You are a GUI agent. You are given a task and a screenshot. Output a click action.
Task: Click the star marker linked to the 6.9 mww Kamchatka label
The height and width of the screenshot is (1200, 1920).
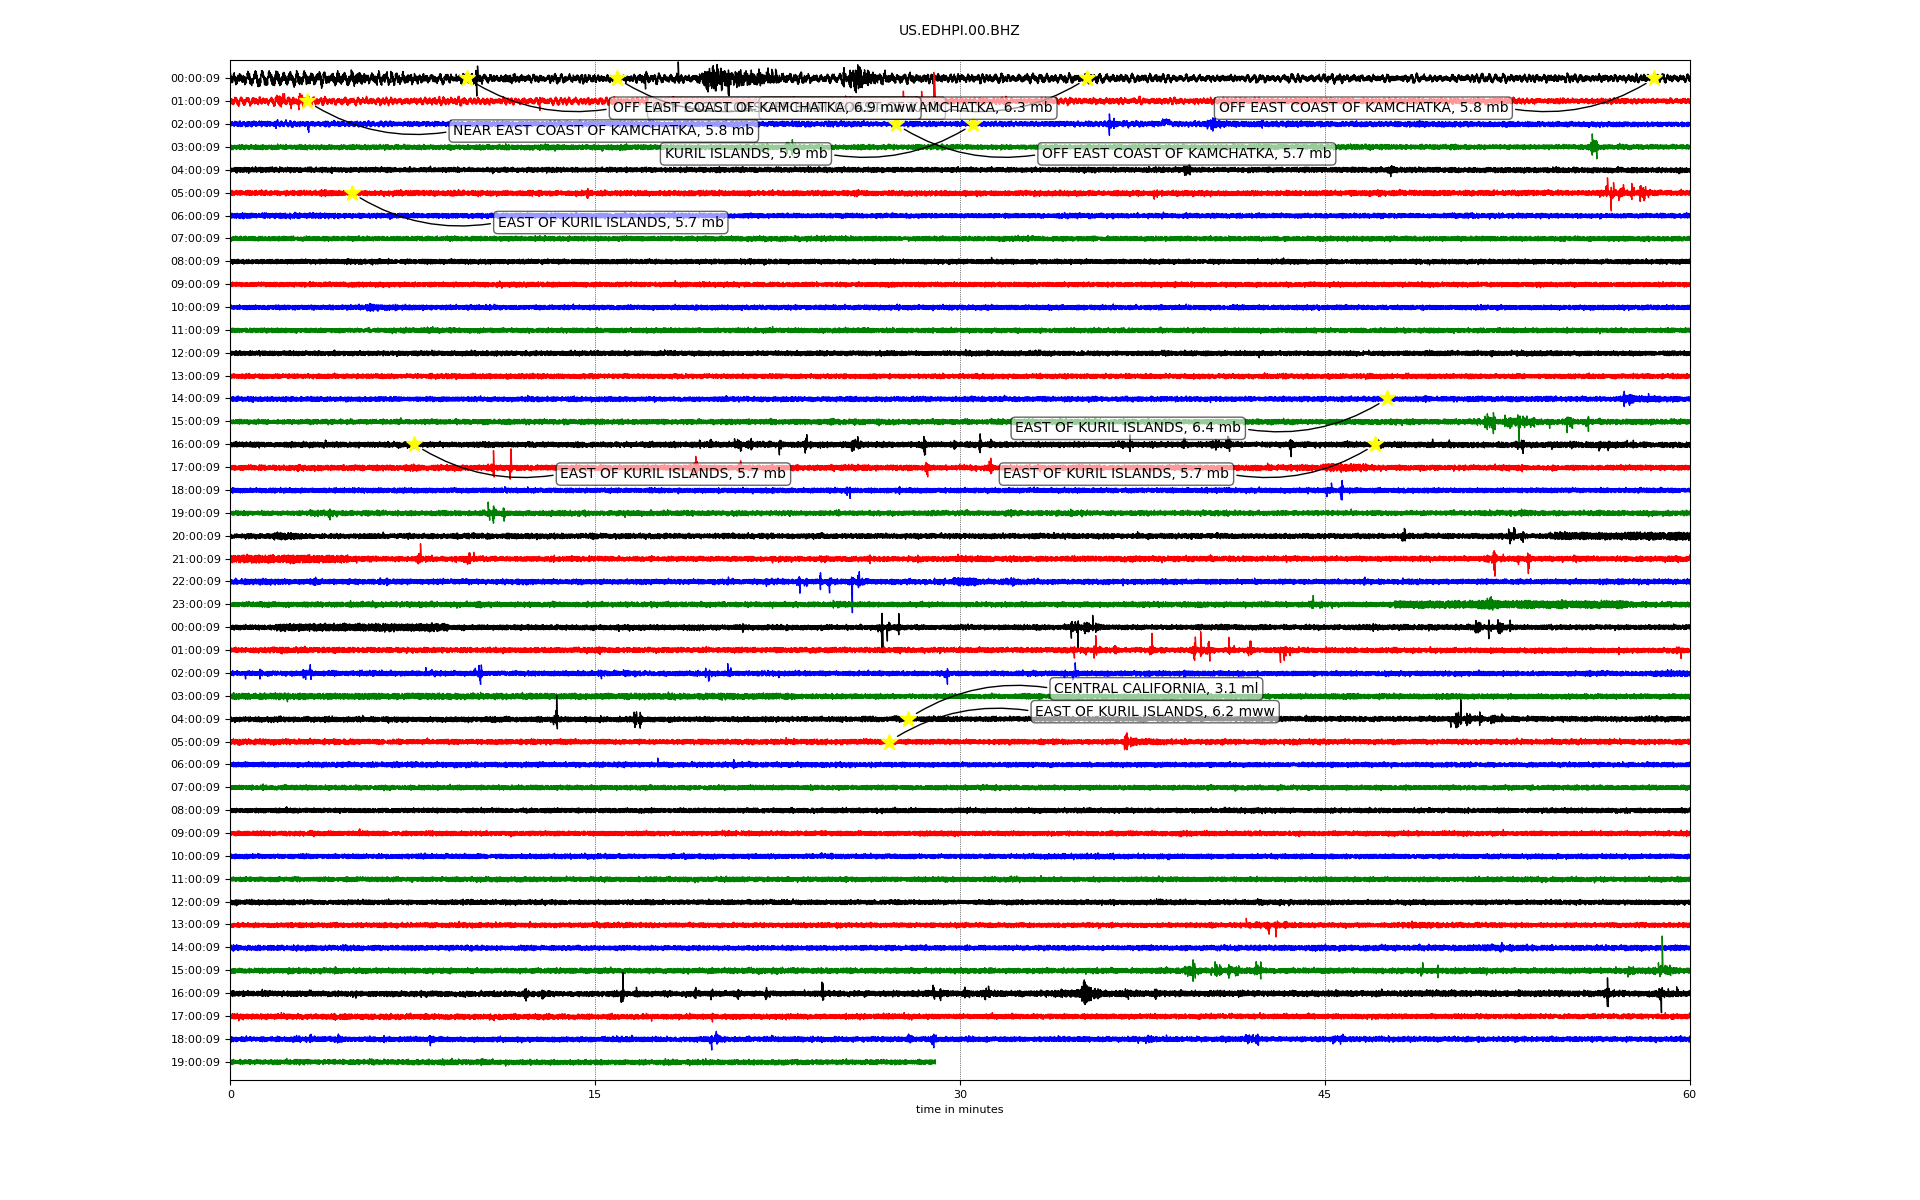[x=467, y=78]
